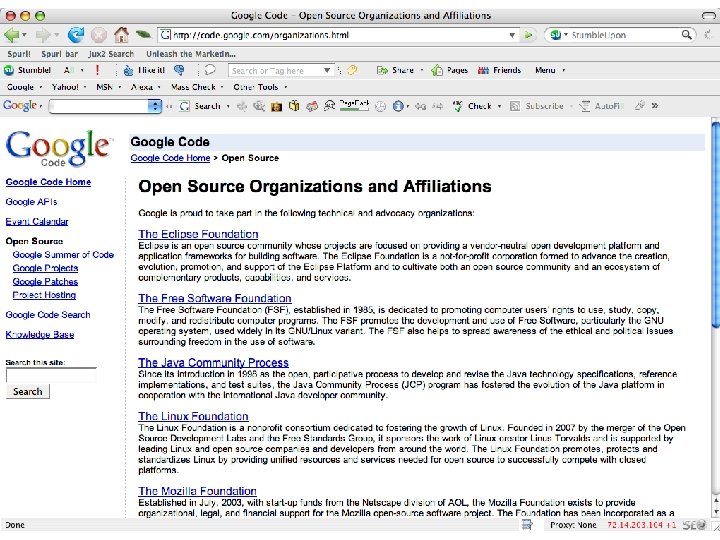This screenshot has width=720, height=540.
Task: Open the Google SEO toolbar menu
Action: click(x=24, y=87)
